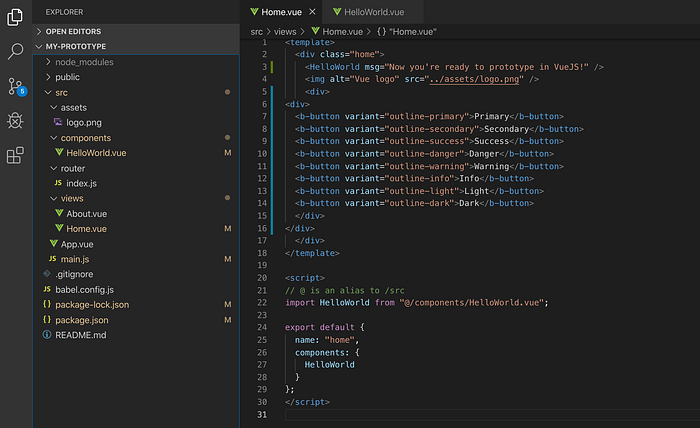This screenshot has height=428, width=700.
Task: Open the Run and Debug view
Action: (15, 120)
